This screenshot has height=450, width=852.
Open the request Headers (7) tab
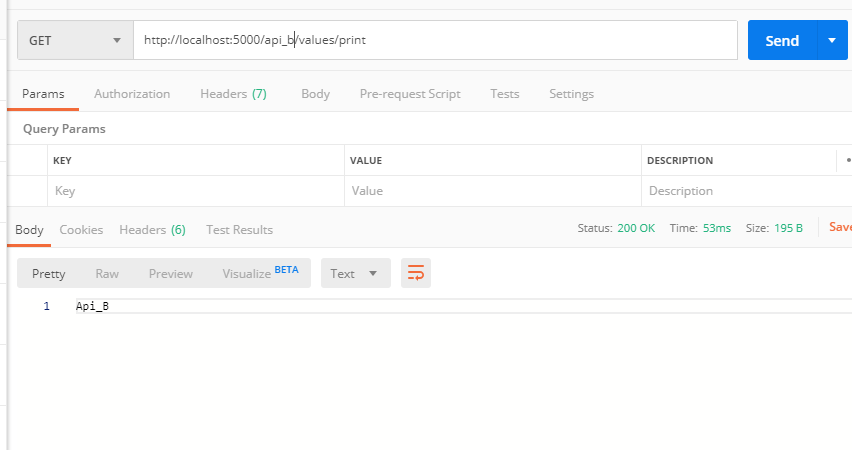(233, 94)
